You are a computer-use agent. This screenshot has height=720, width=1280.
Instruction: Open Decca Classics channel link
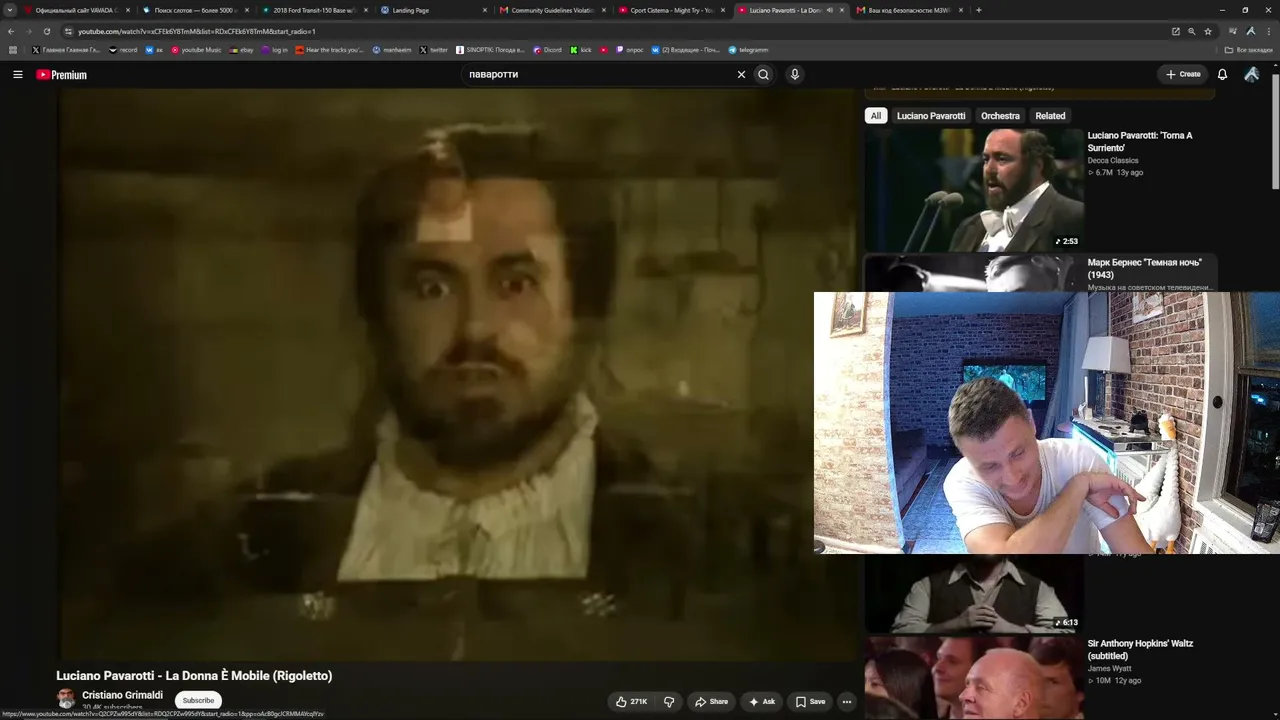coord(1113,160)
